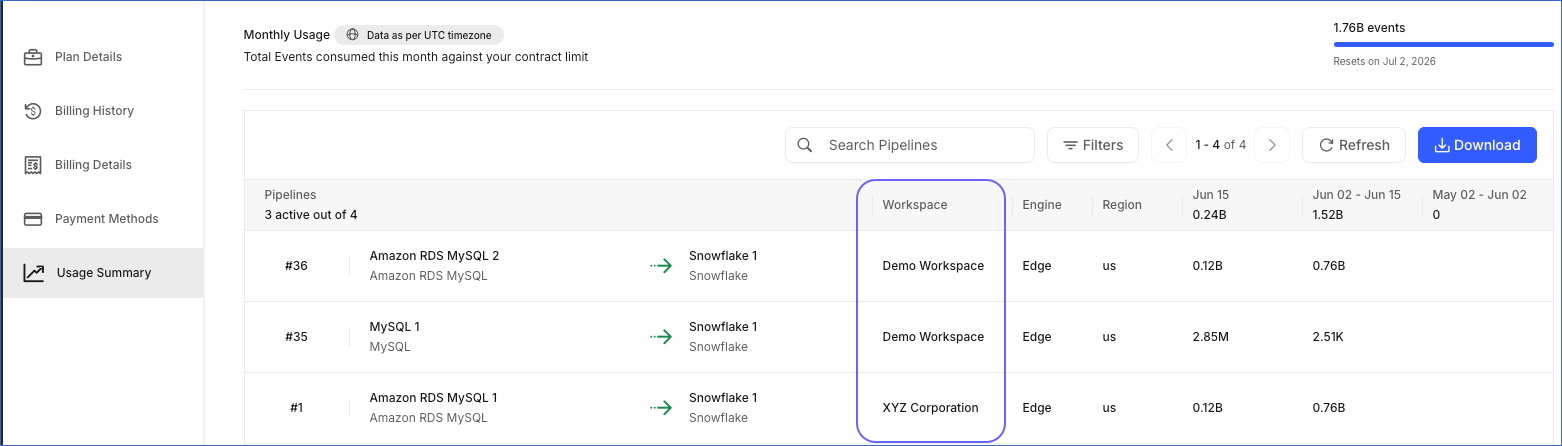This screenshot has height=446, width=1562.
Task: Download the usage summary
Action: pyautogui.click(x=1477, y=145)
